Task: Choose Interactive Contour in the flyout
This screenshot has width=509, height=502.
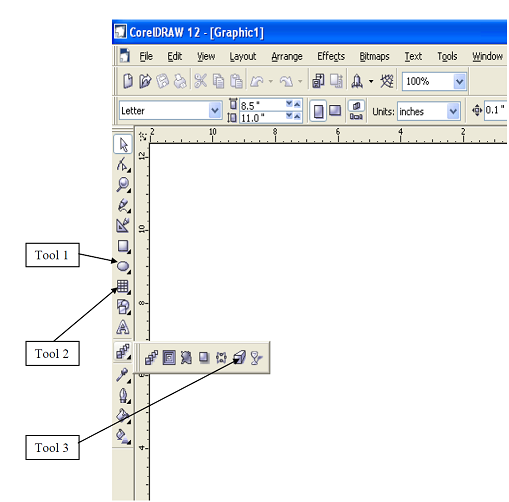Action: (x=169, y=358)
